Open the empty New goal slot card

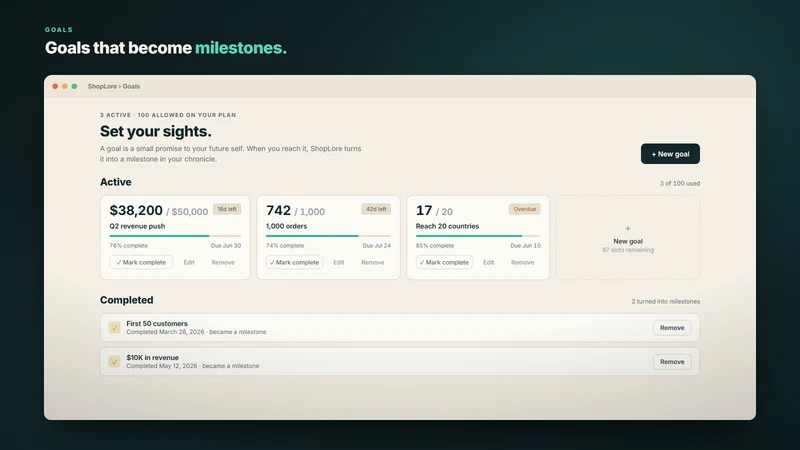pyautogui.click(x=628, y=237)
